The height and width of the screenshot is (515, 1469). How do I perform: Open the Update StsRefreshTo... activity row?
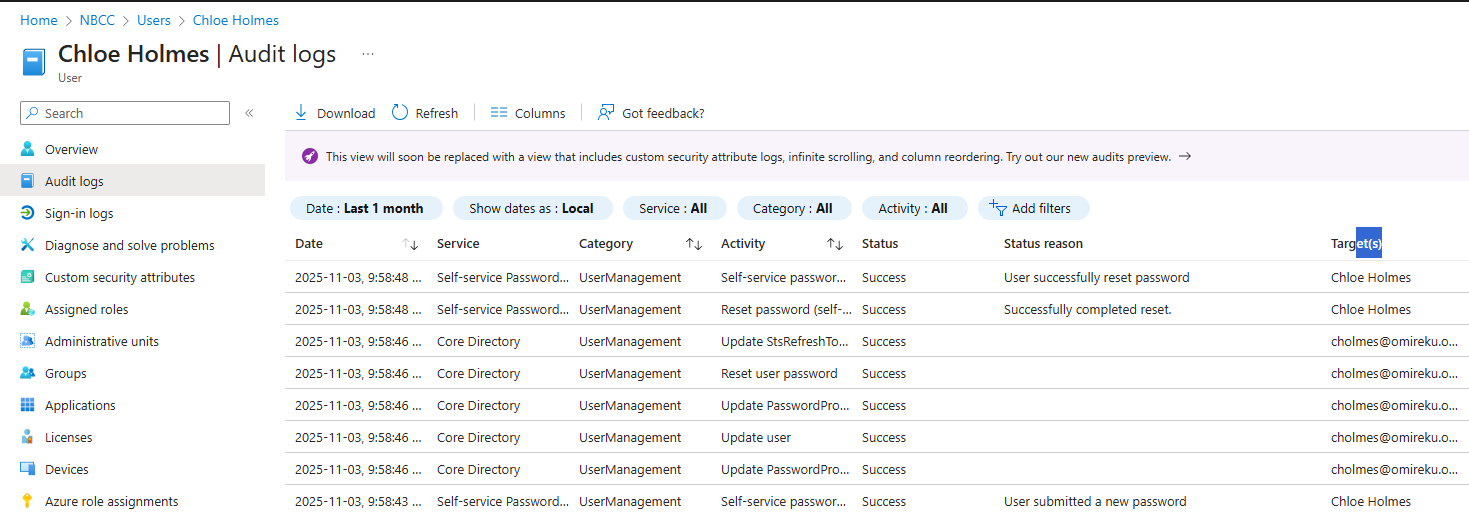pyautogui.click(x=877, y=341)
